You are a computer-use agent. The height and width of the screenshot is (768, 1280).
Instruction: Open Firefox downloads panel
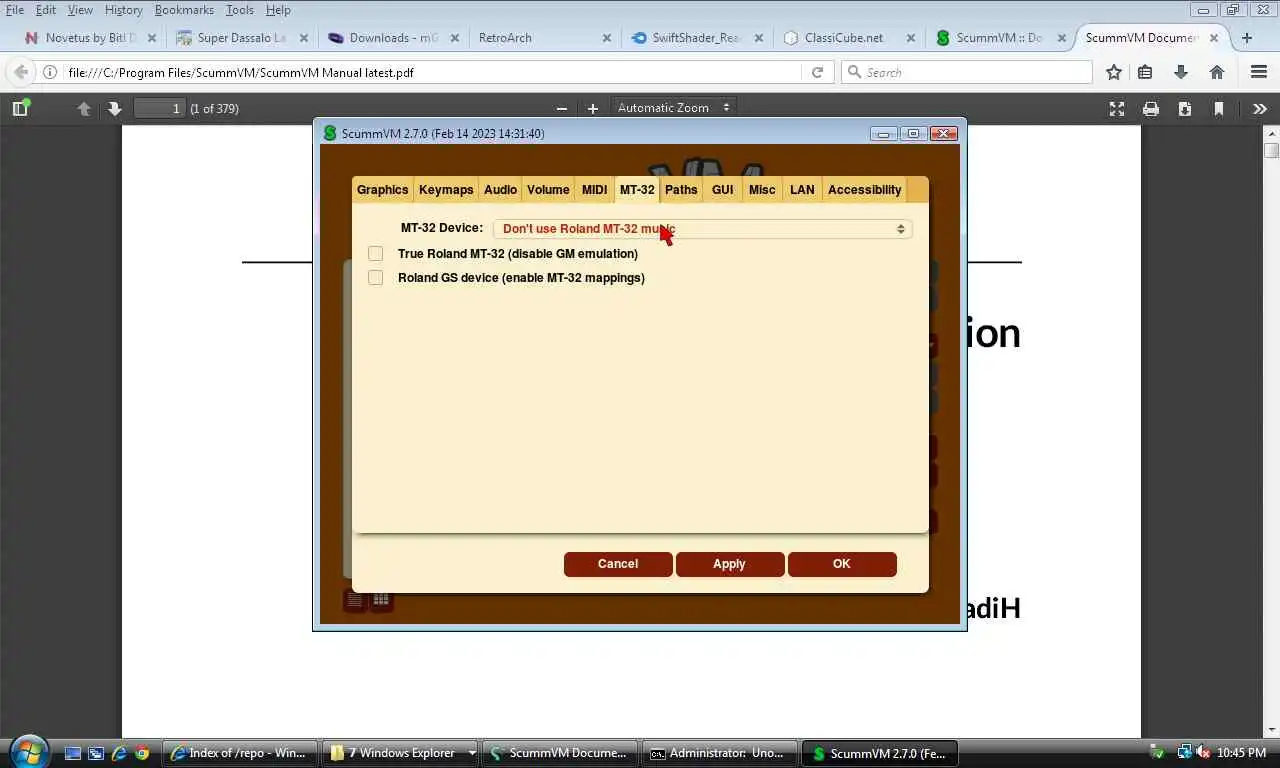[x=1181, y=72]
